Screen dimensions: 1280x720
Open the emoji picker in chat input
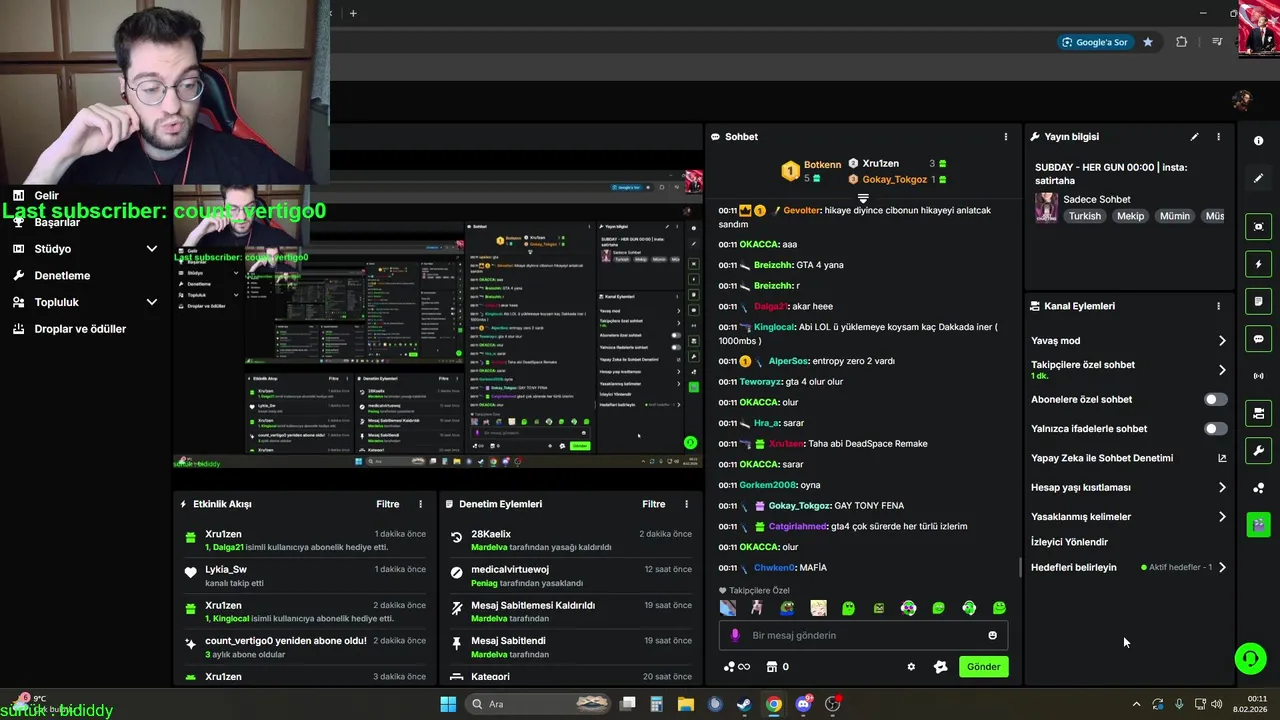pyautogui.click(x=992, y=635)
